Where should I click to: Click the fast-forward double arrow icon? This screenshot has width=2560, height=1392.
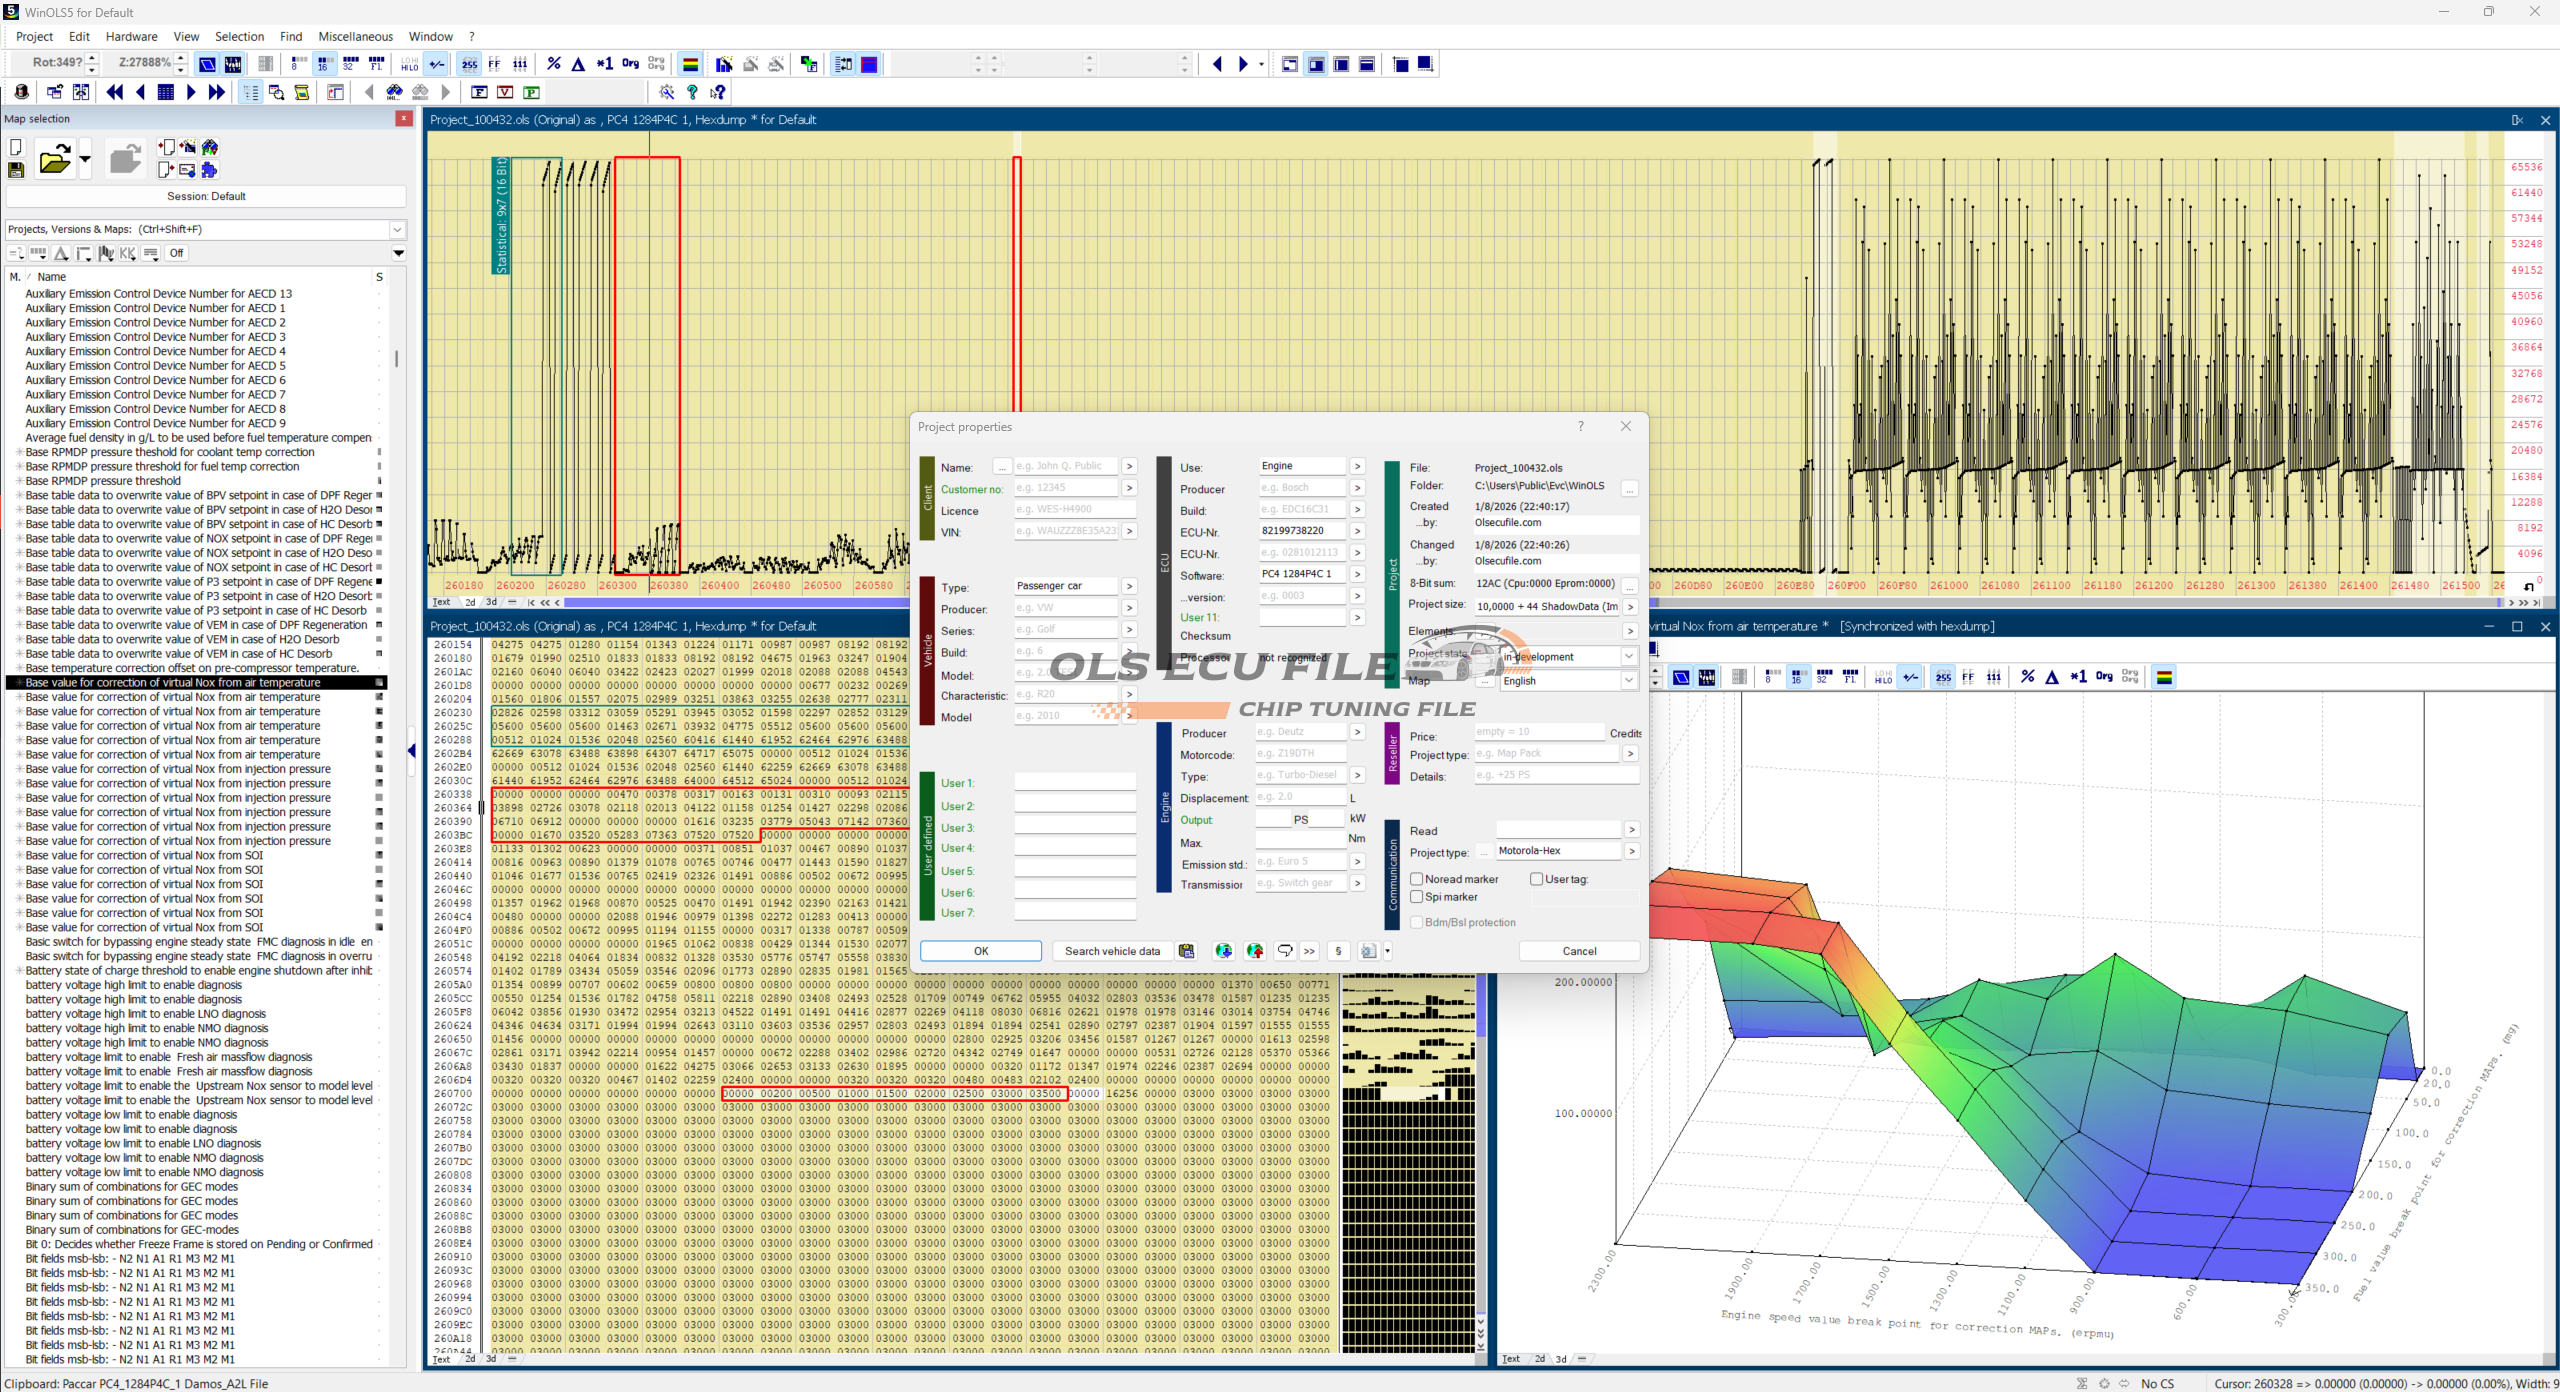[x=216, y=92]
